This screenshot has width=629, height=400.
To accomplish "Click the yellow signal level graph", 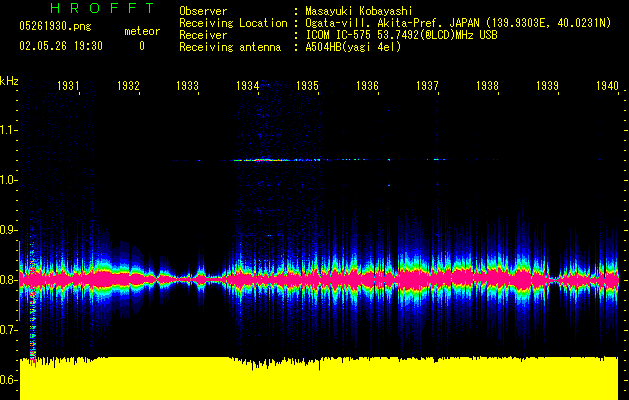I will (x=319, y=378).
